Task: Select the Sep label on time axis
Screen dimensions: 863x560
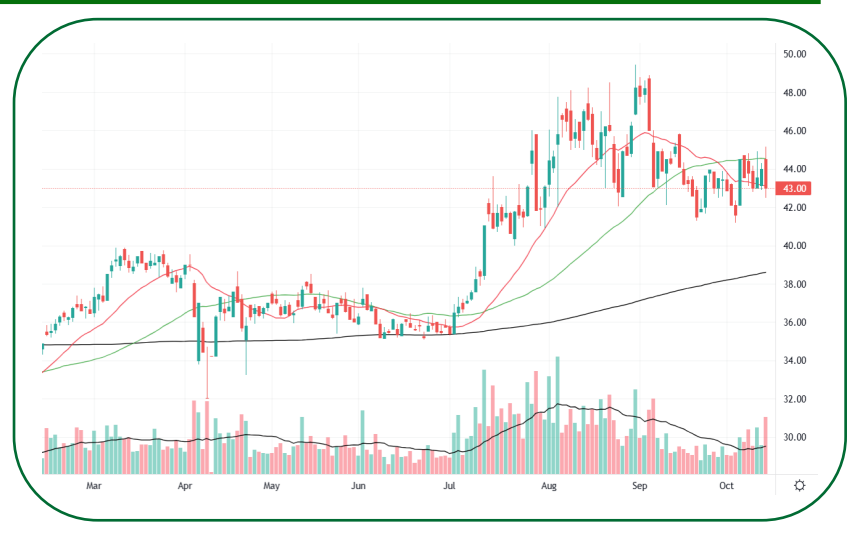Action: 640,486
